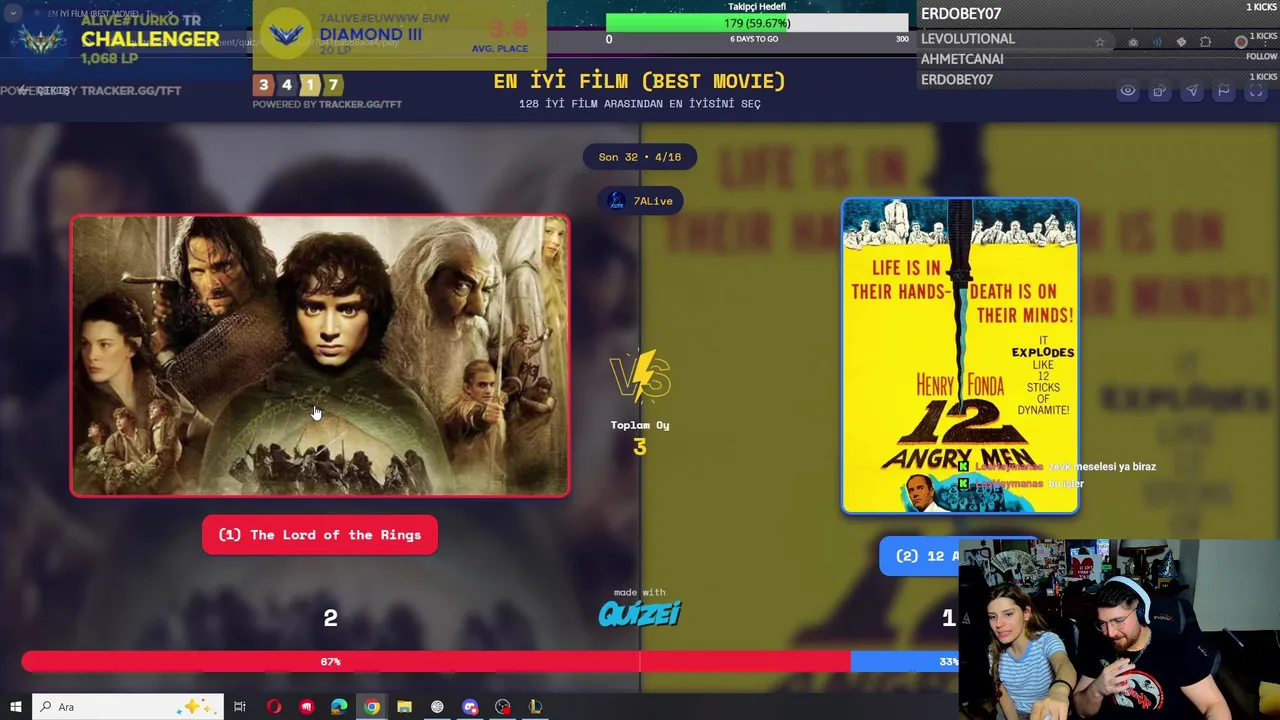Focus the taskbar search box labeled Ara
This screenshot has width=1280, height=720.
click(128, 707)
